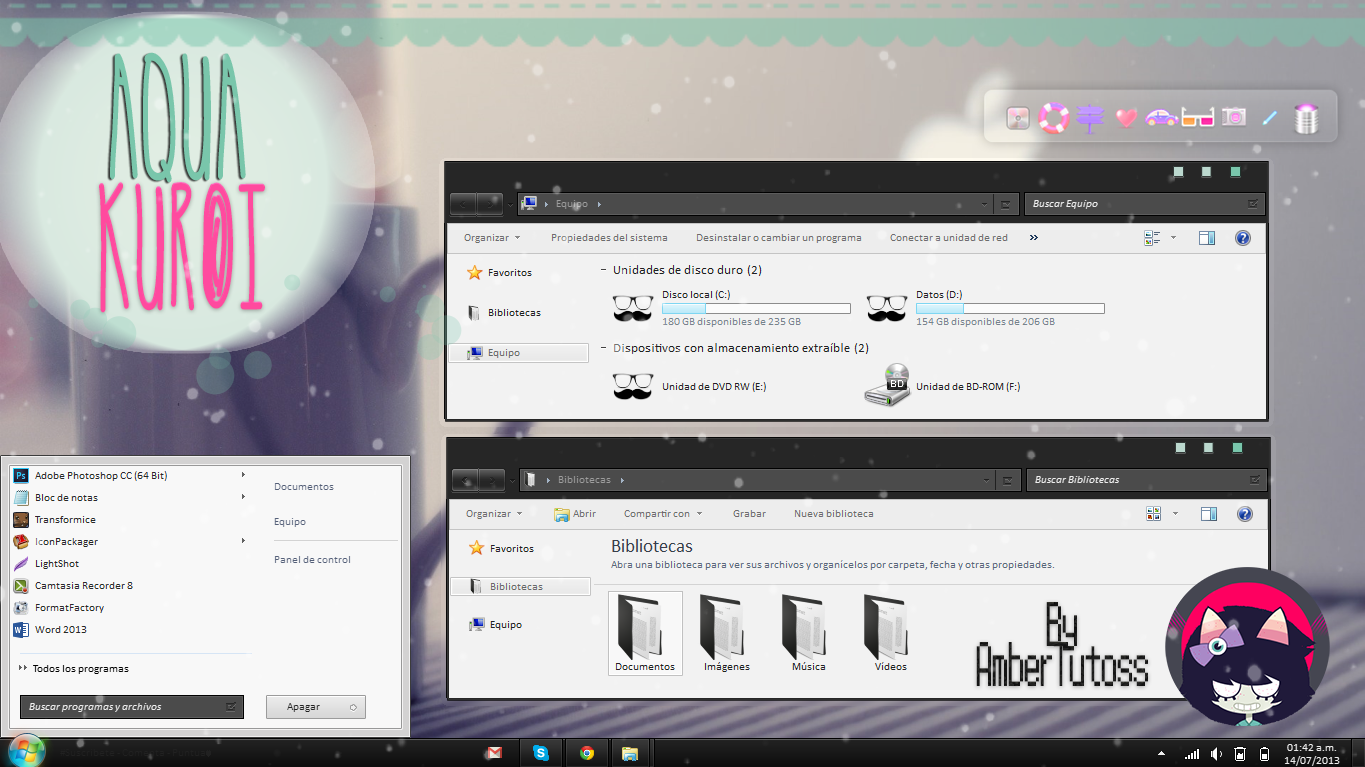1365x767 pixels.
Task: Open the pink camera dock icon
Action: (1234, 117)
